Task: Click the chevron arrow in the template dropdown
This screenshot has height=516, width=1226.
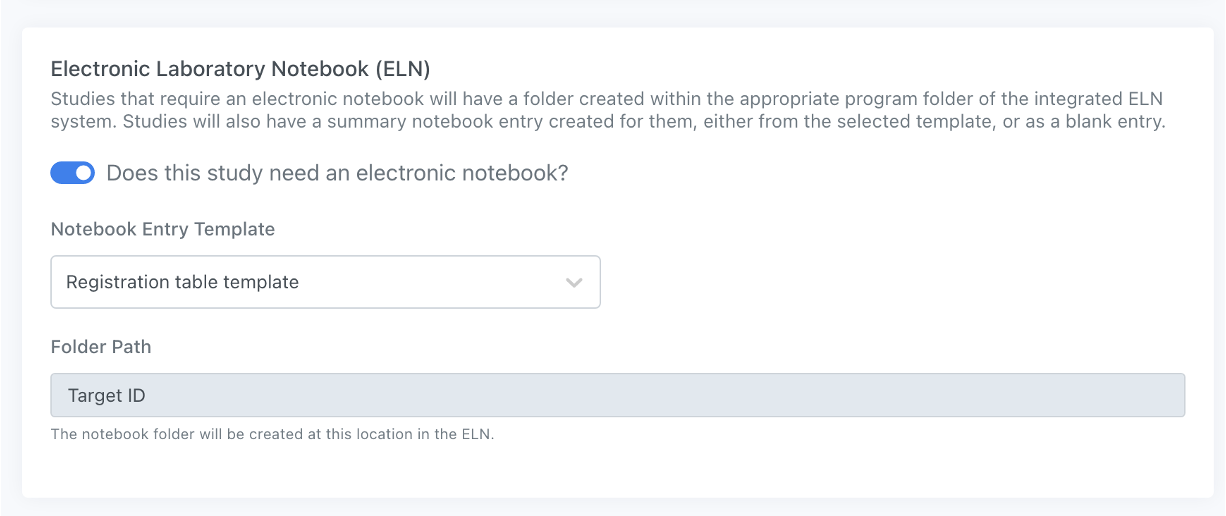Action: (x=574, y=282)
